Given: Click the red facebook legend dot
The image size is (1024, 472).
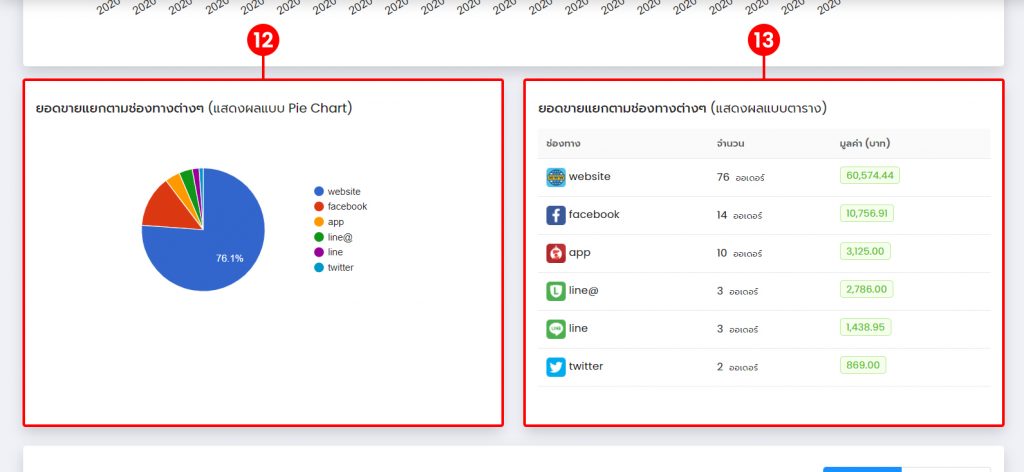Looking at the screenshot, I should tap(319, 206).
